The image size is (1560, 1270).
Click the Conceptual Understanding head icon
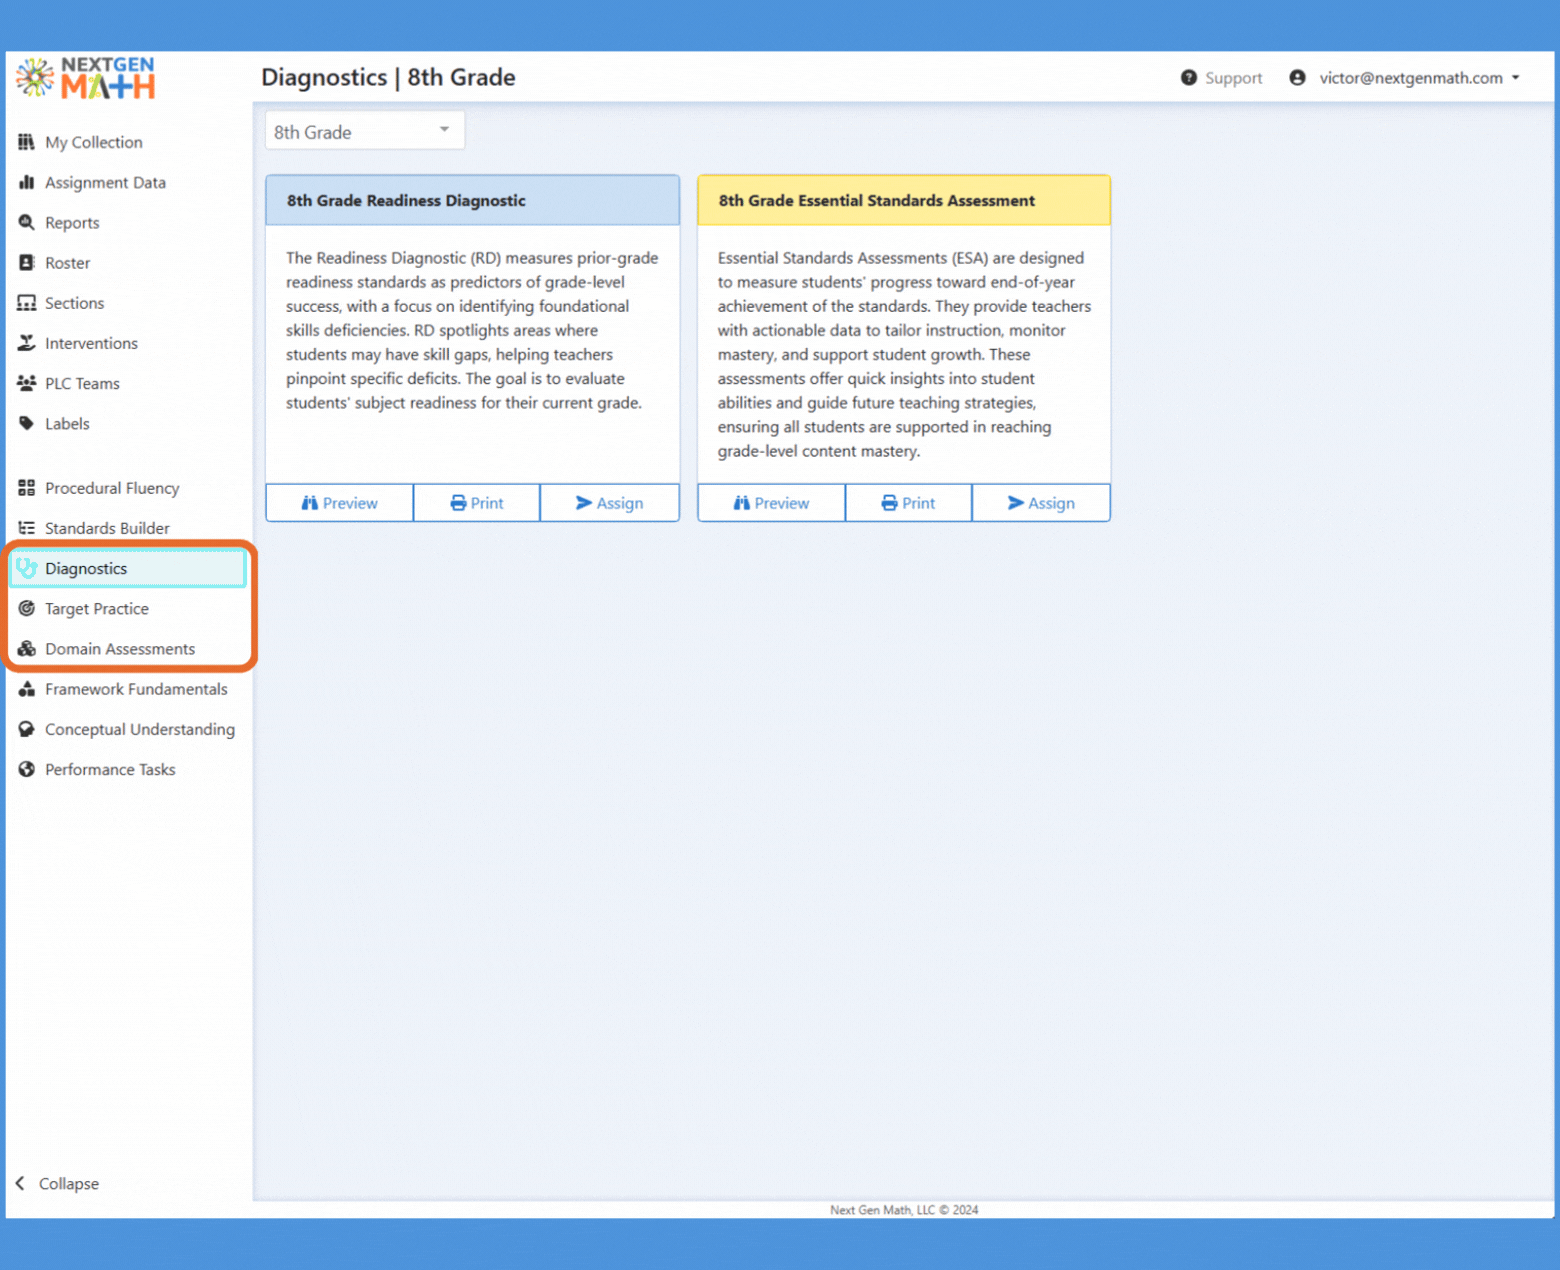click(27, 729)
